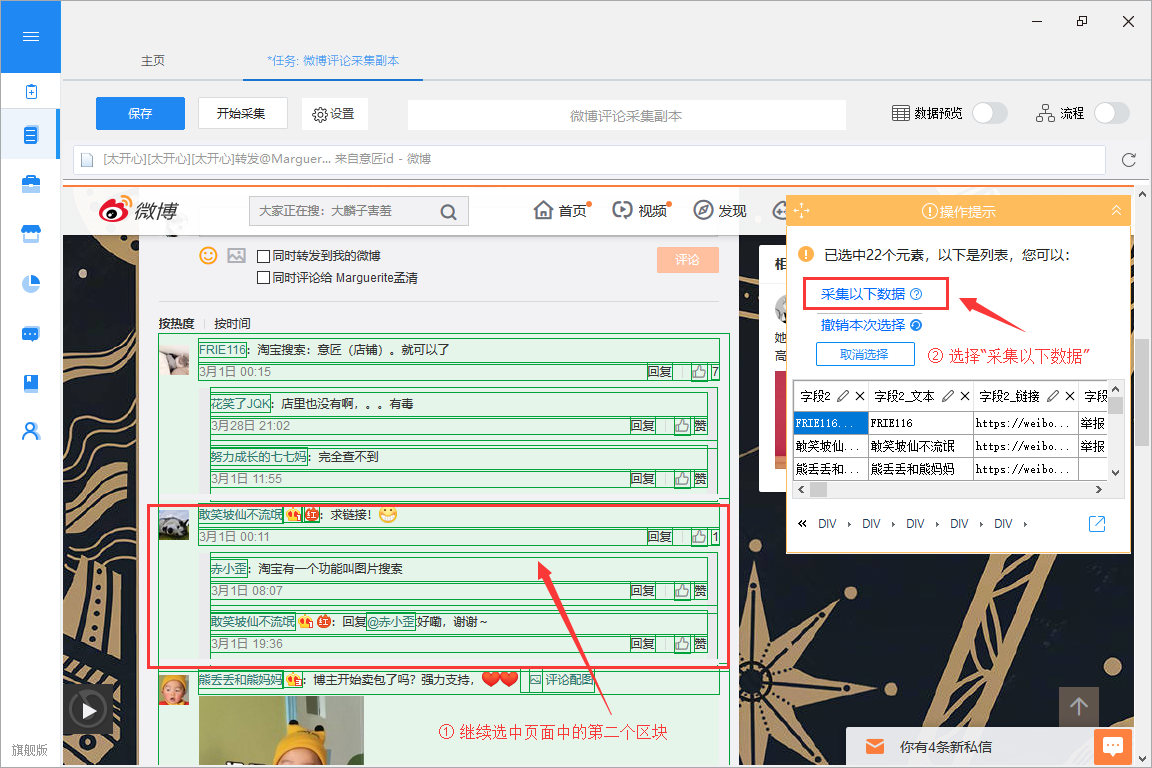Sort comments 按时间
Screen dimensions: 1152x768
[232, 323]
